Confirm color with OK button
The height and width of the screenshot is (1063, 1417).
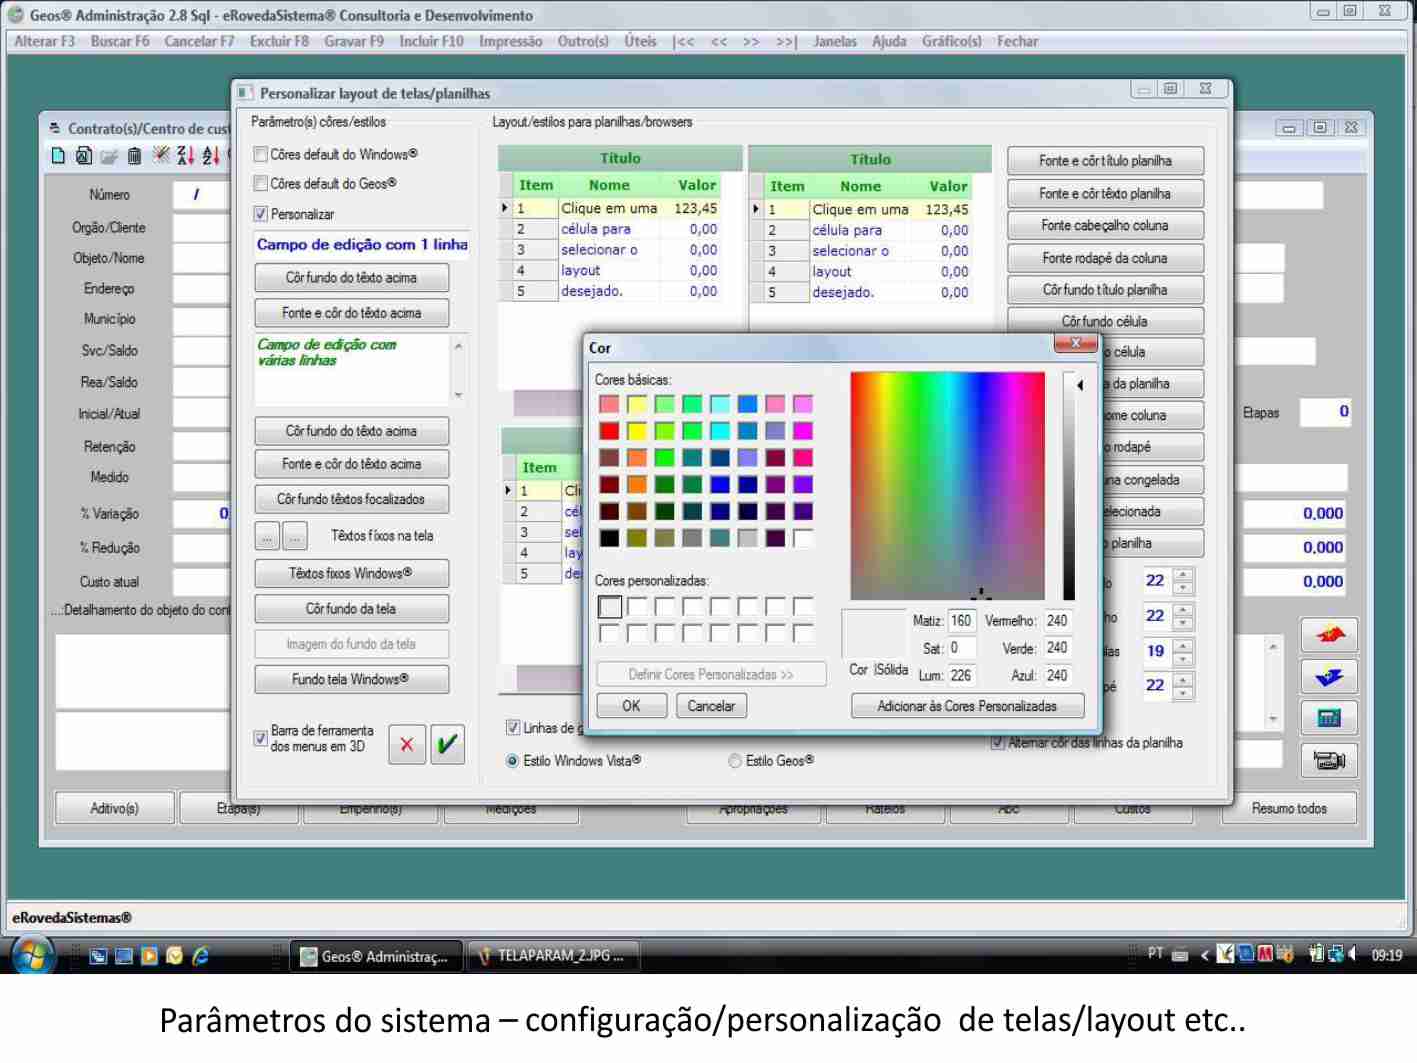click(x=631, y=706)
